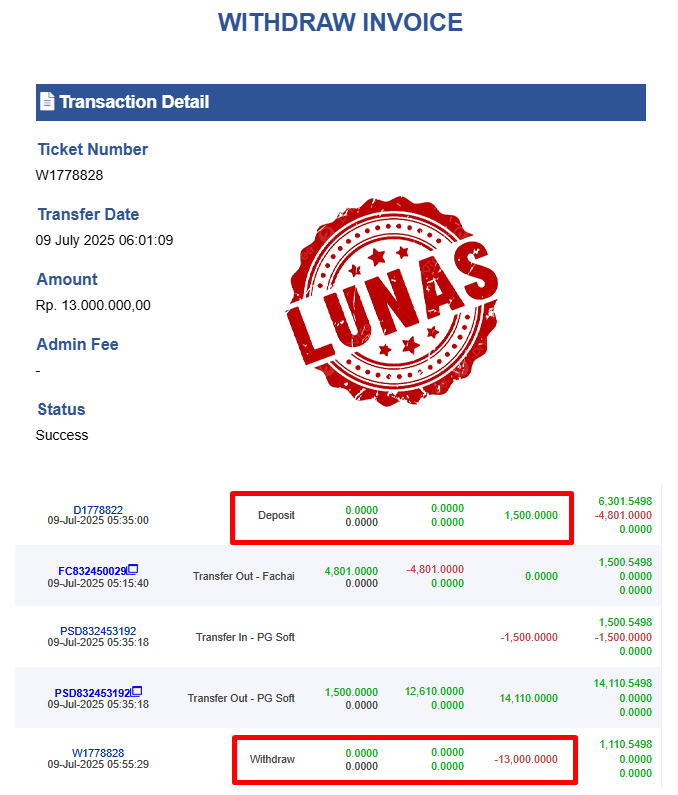Click timestamp 09-Jul-2025 05:55:29
This screenshot has height=795, width=678.
tap(98, 764)
